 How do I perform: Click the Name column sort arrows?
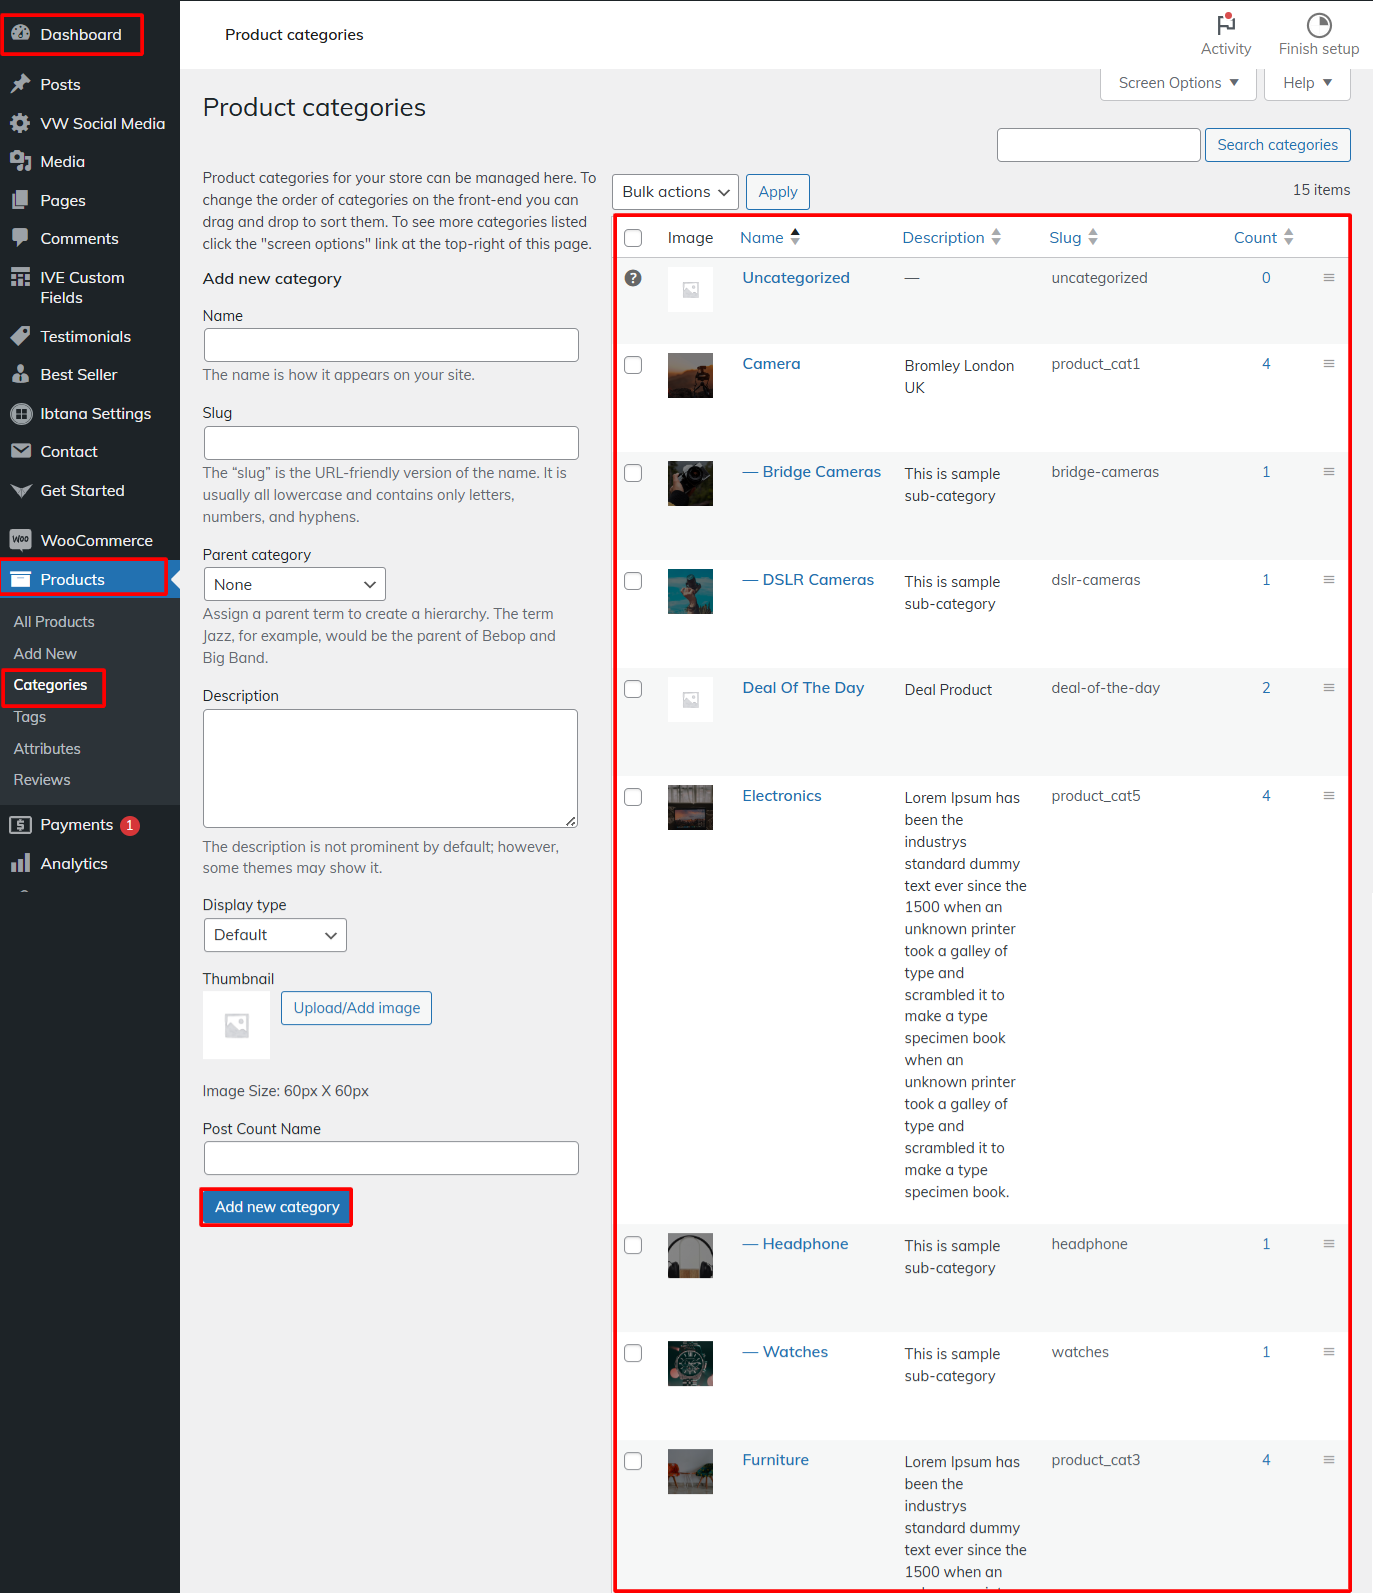point(795,237)
